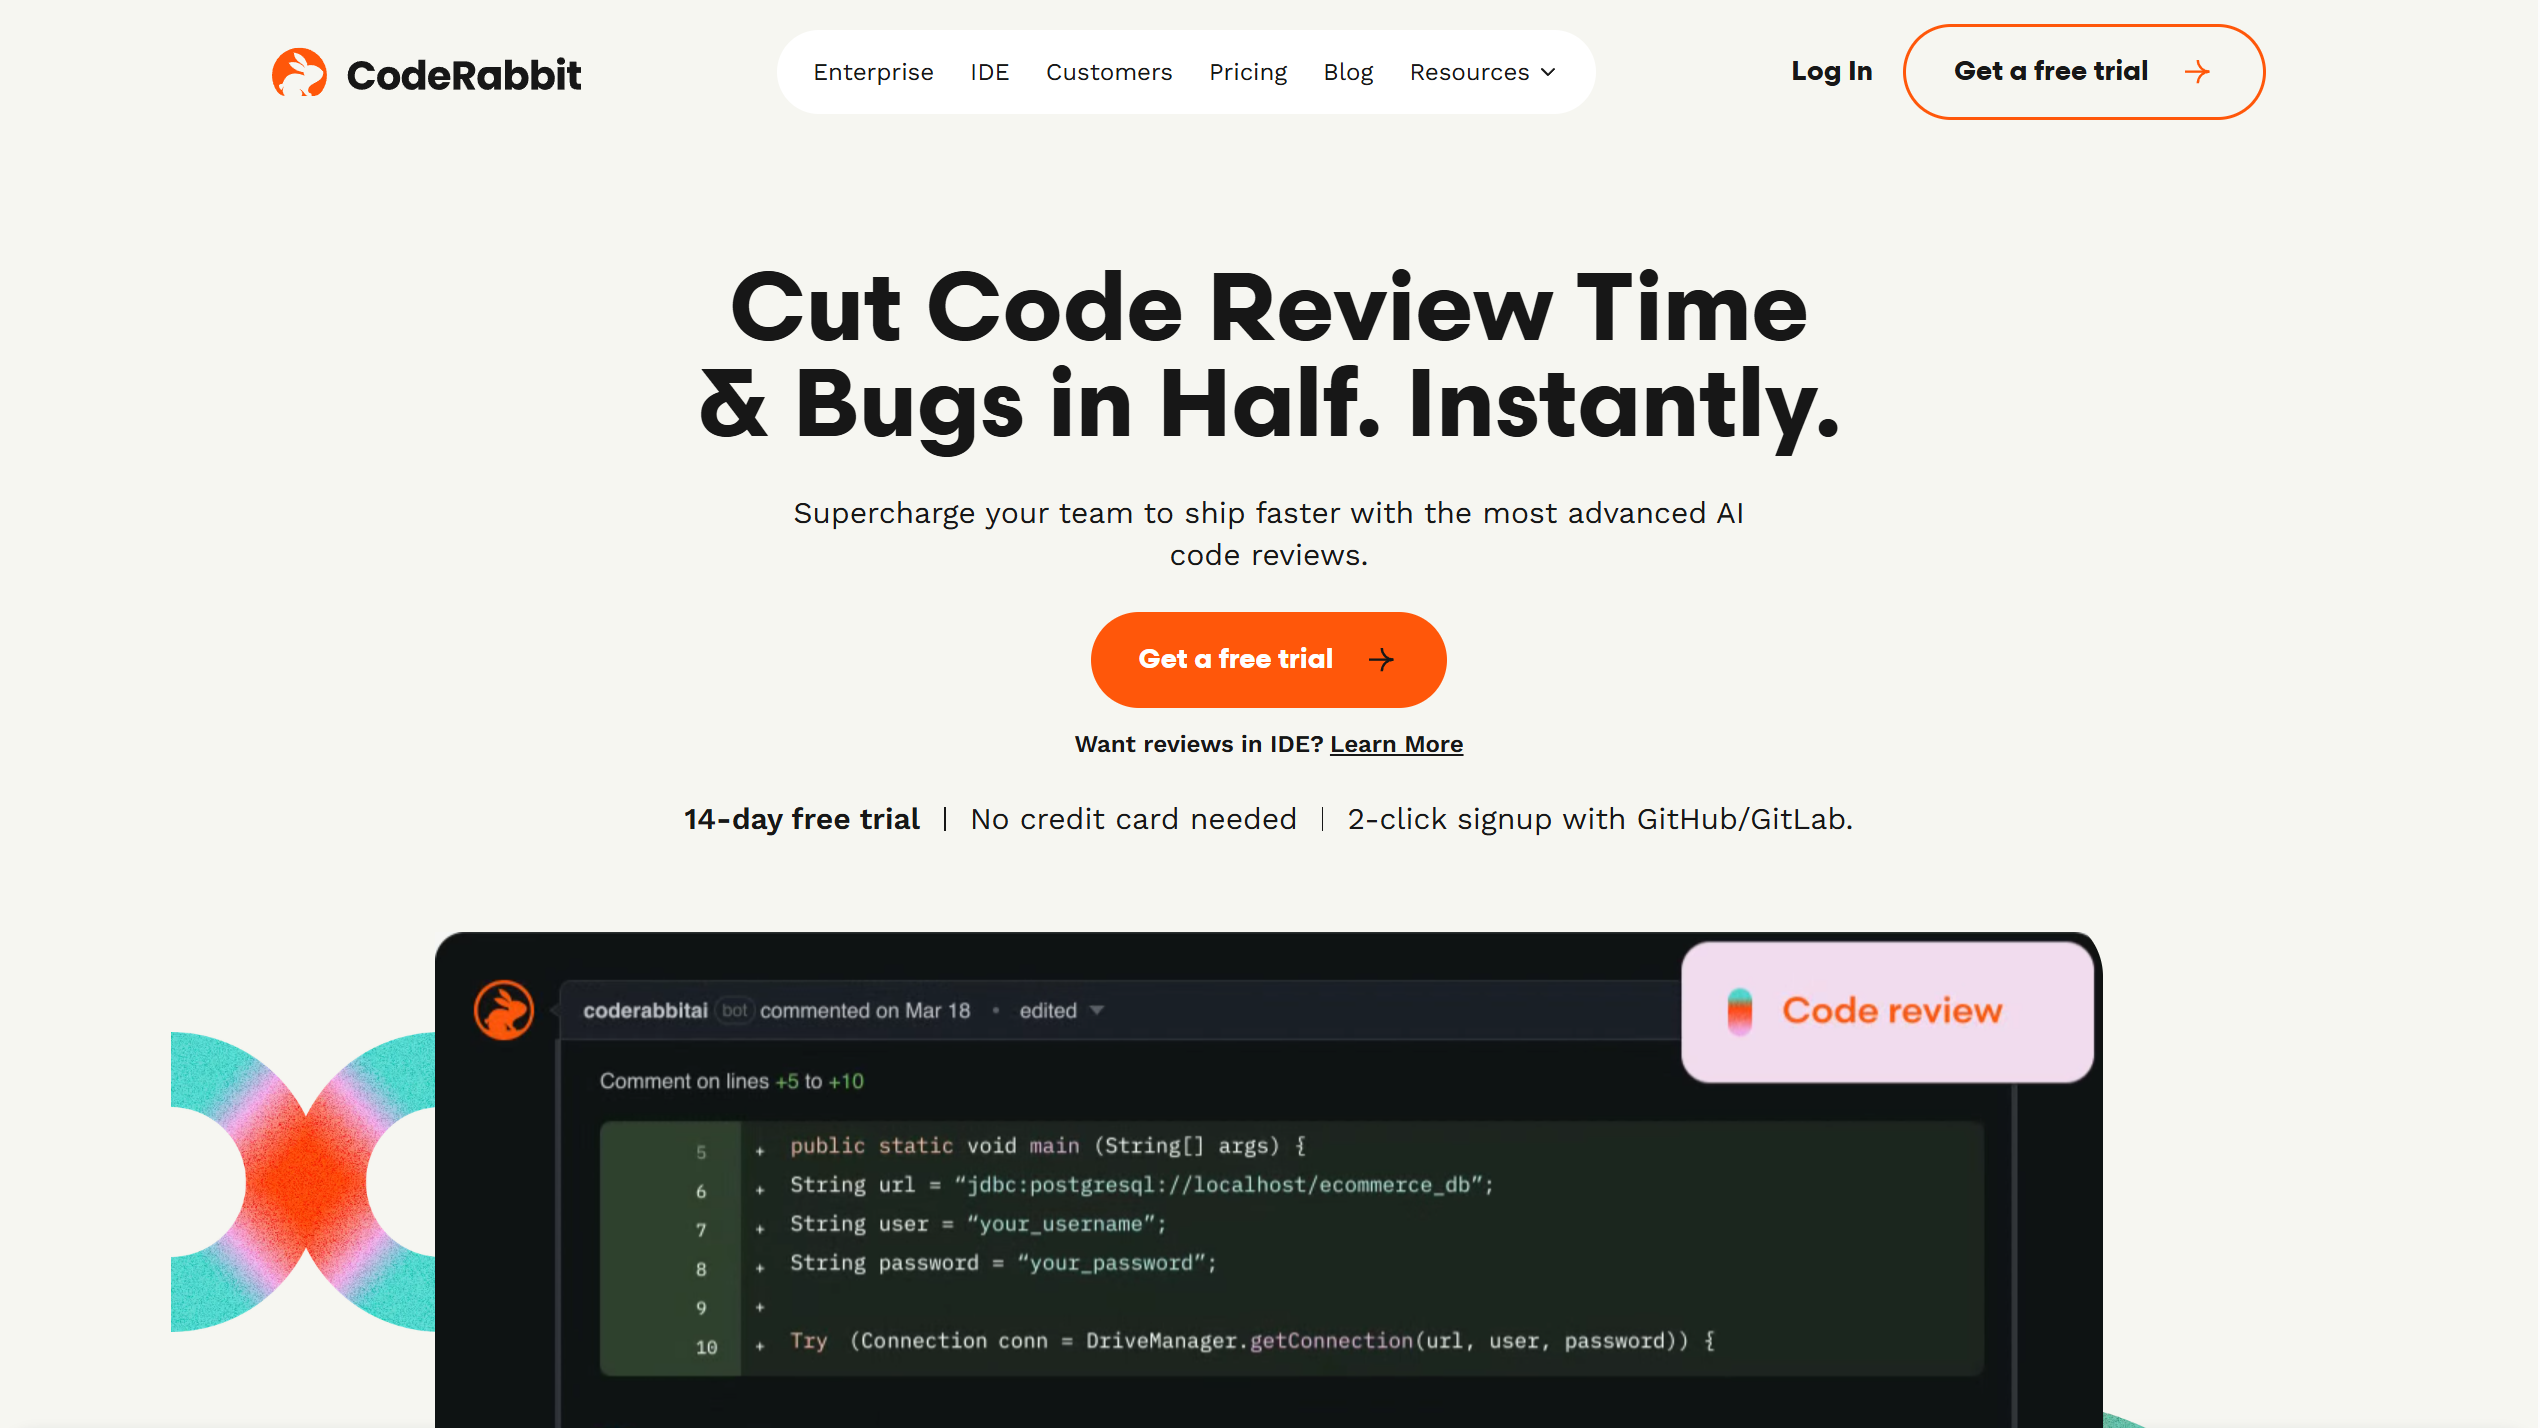Click the pill icon beside Code review
Image resolution: width=2540 pixels, height=1428 pixels.
pyautogui.click(x=1740, y=1011)
